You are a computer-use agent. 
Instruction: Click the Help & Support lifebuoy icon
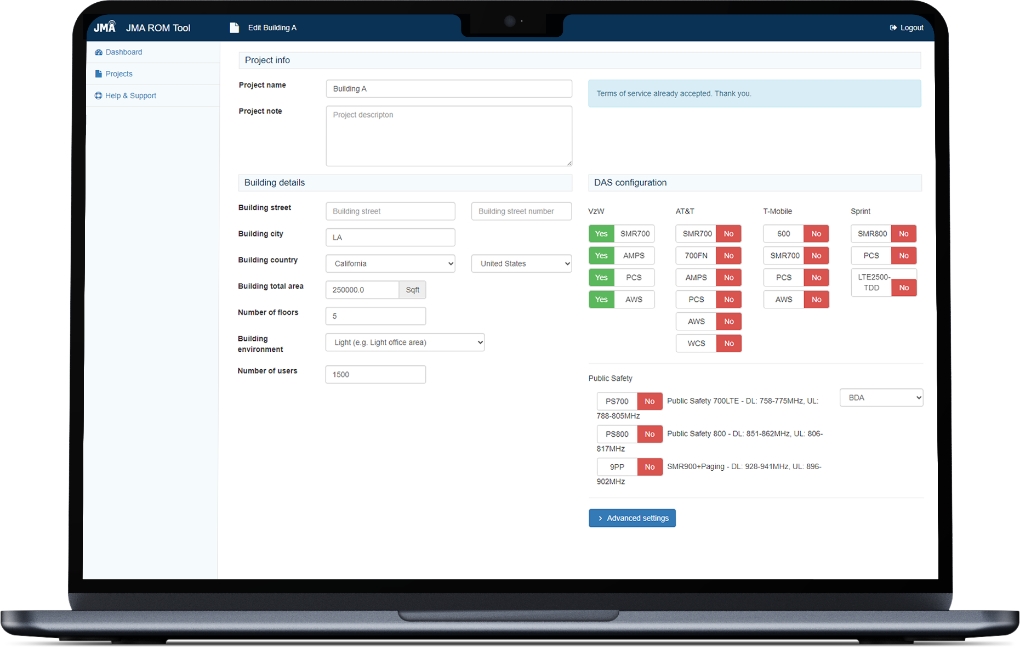point(98,96)
